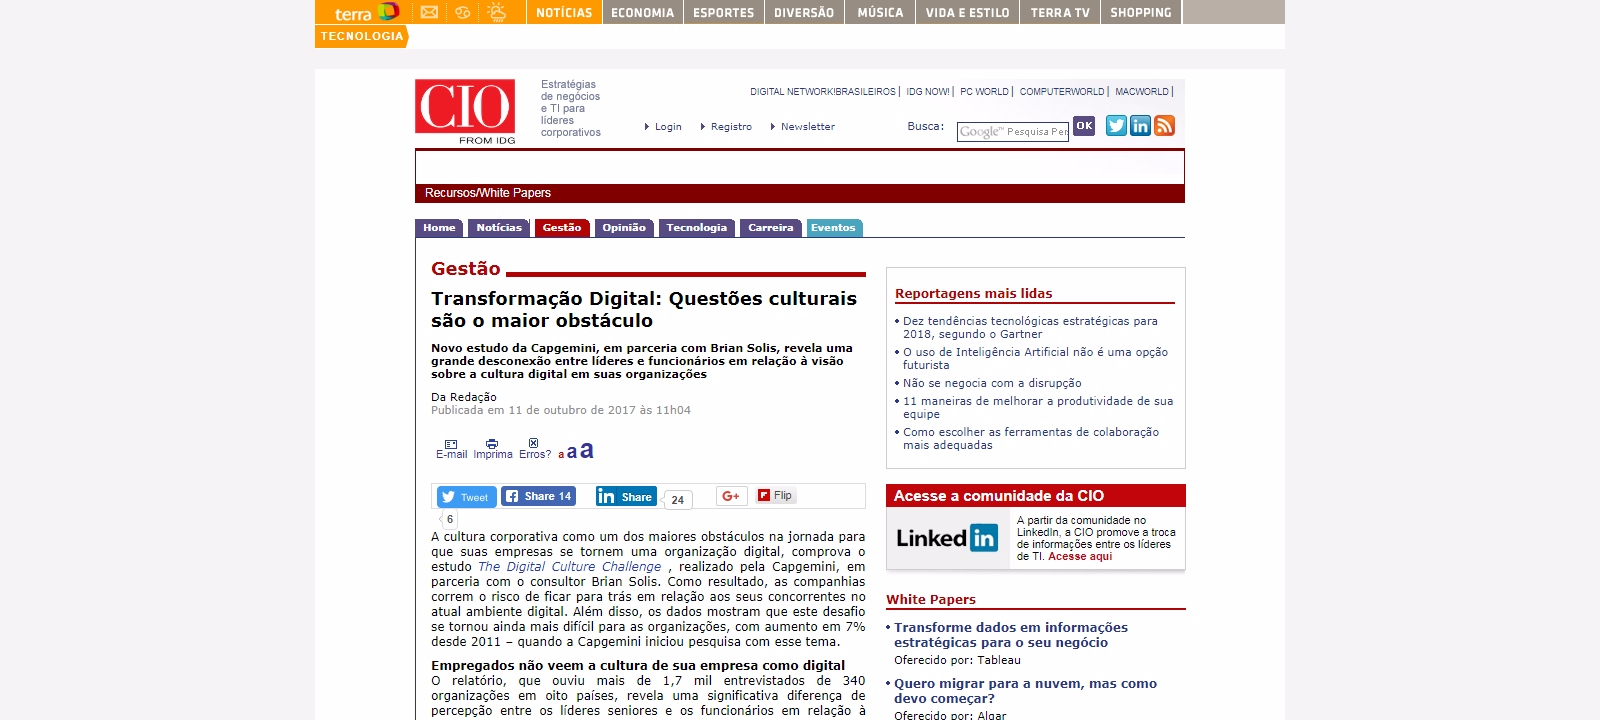The width and height of the screenshot is (1600, 720).
Task: Open the weather forecast icon
Action: 497,12
